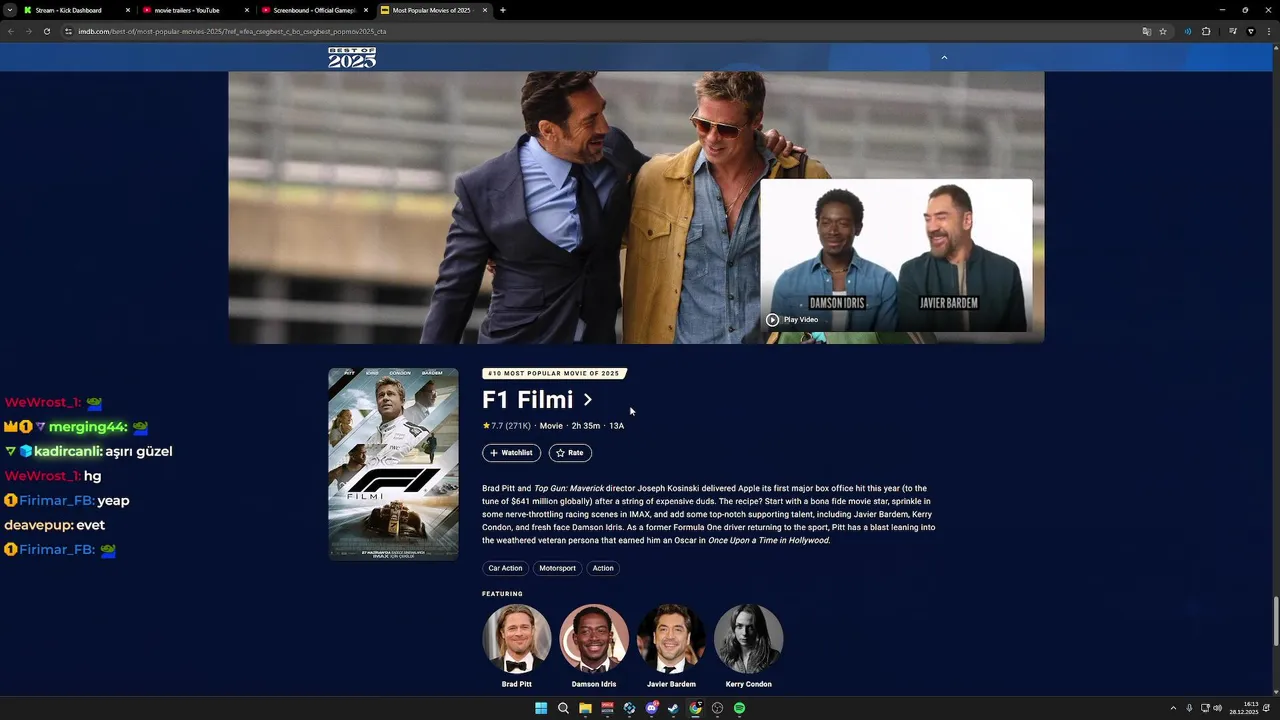Screen dimensions: 1280x720
Task: Click the Brad Pitt name link
Action: coord(517,684)
